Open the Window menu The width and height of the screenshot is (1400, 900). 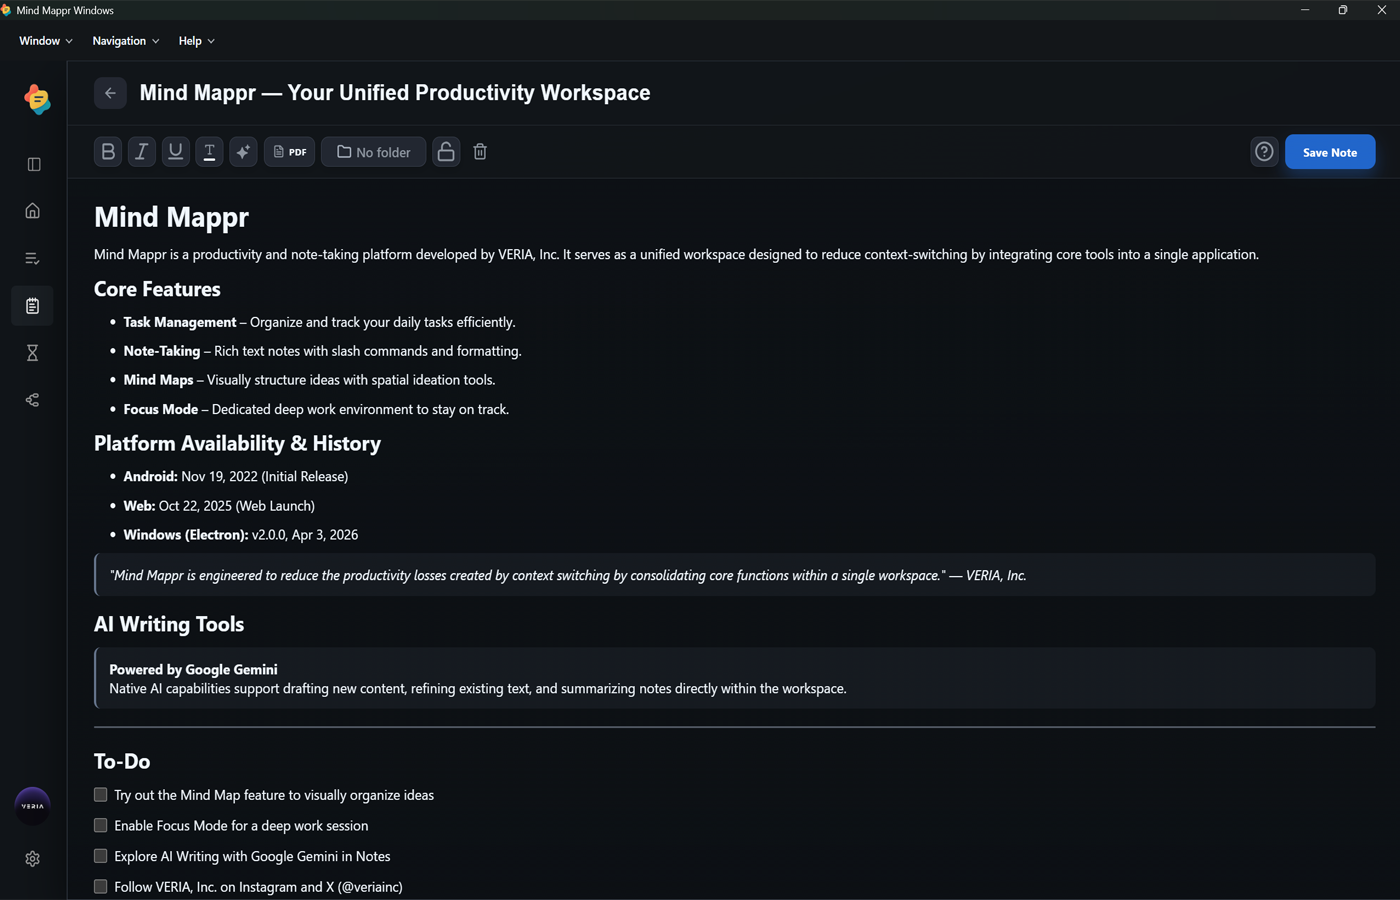tap(46, 41)
